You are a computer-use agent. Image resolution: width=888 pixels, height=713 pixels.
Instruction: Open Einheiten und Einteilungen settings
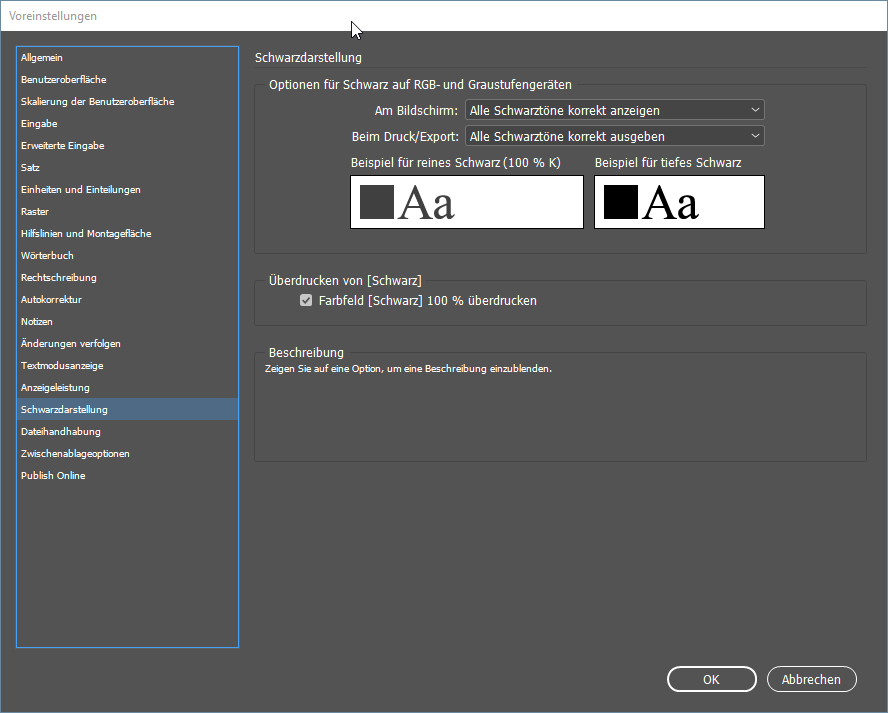127,190
